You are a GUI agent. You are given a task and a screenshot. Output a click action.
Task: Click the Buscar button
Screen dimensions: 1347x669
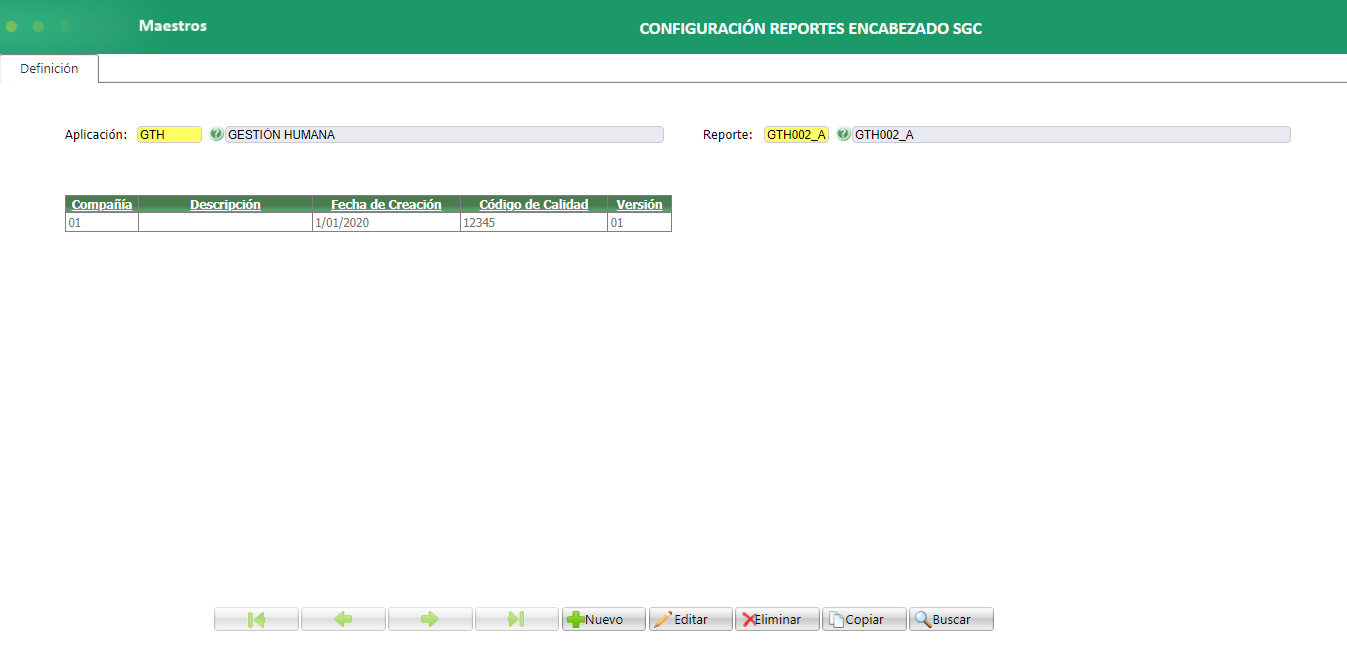[x=952, y=619]
